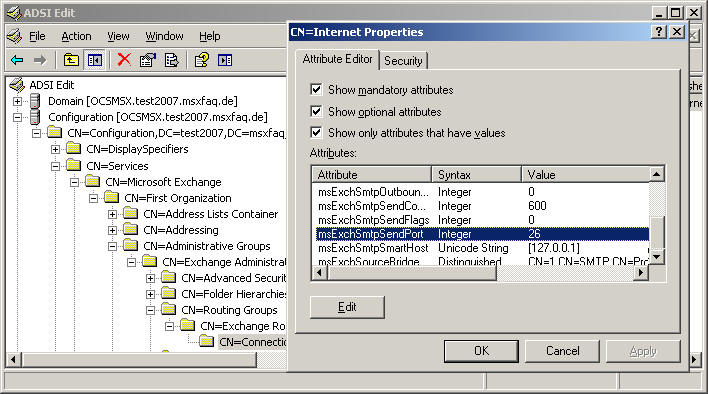708x394 pixels.
Task: Click the Show/Hide action pane icon
Action: (x=225, y=60)
